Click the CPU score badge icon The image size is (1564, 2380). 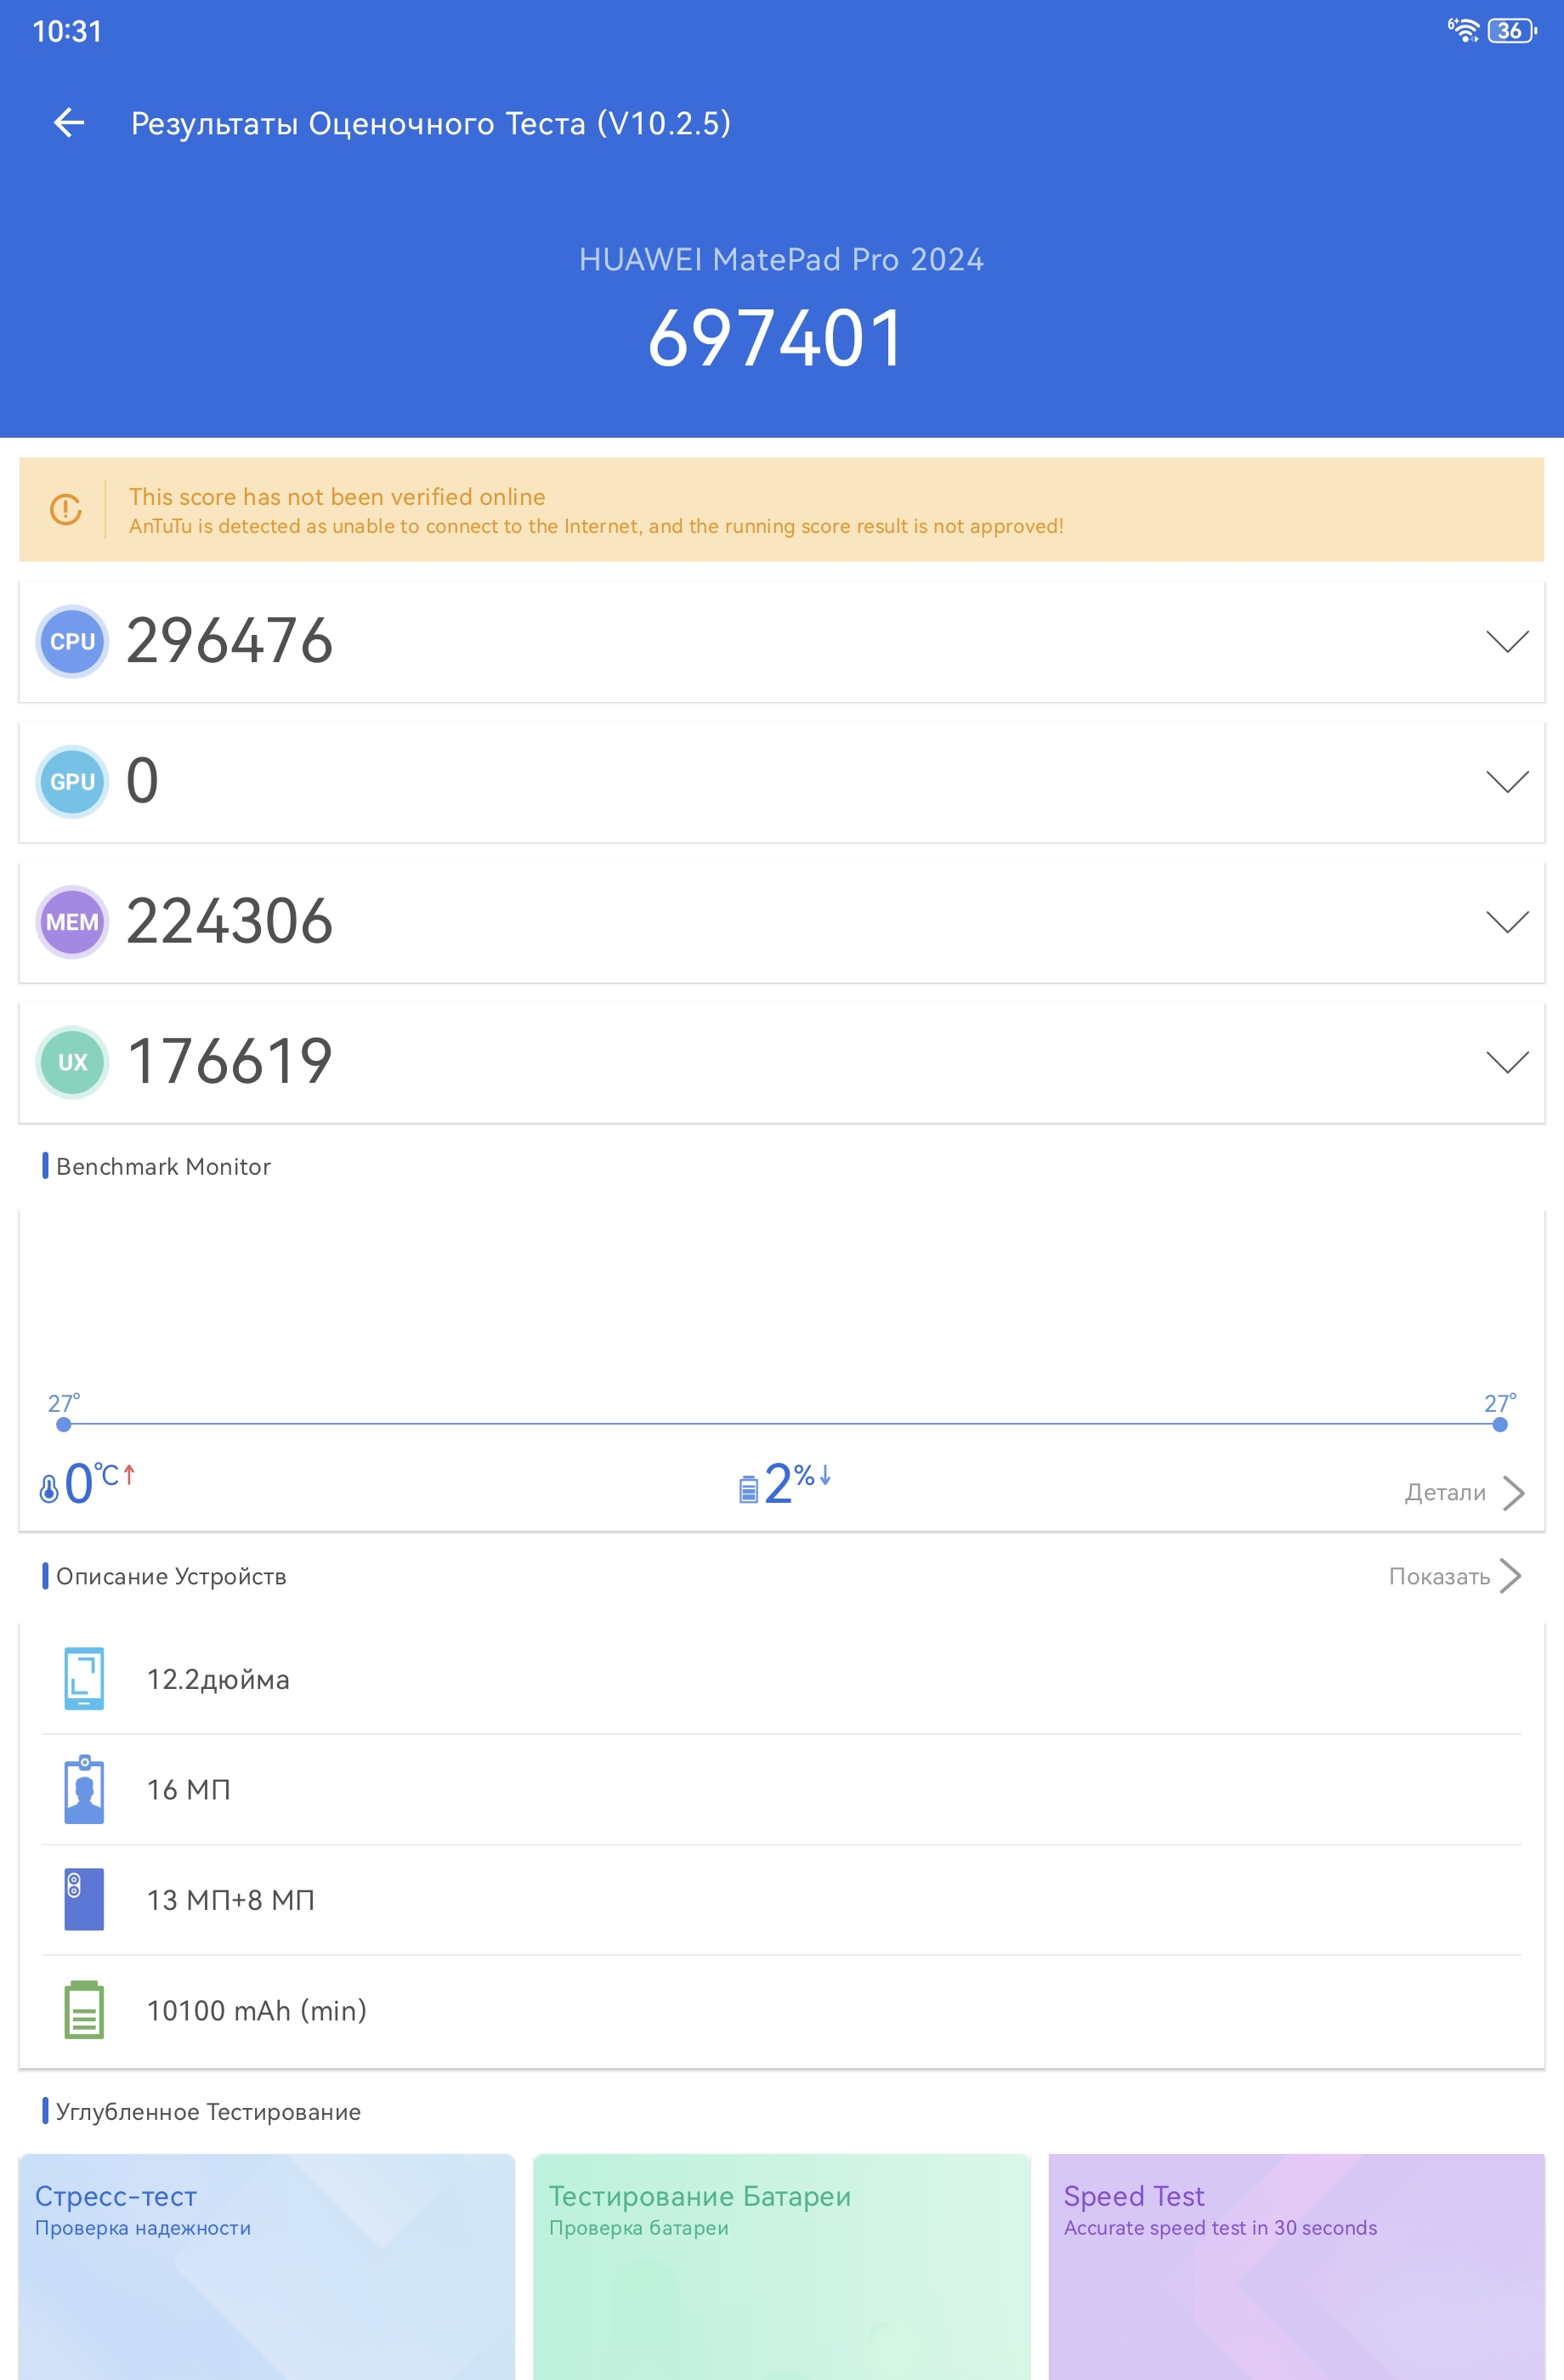72,642
